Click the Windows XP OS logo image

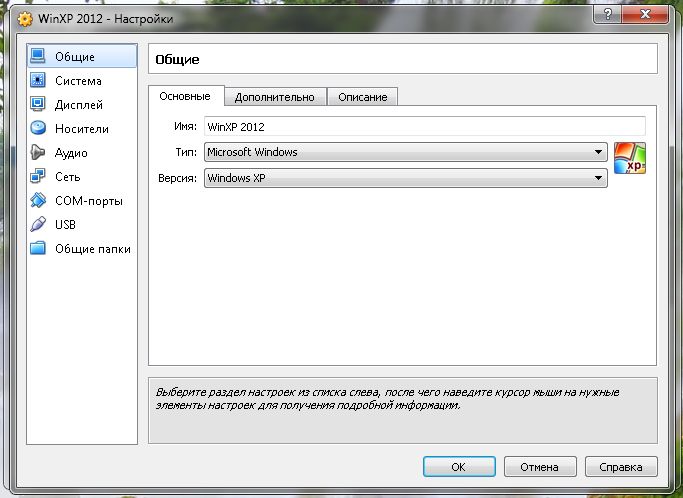pyautogui.click(x=630, y=159)
